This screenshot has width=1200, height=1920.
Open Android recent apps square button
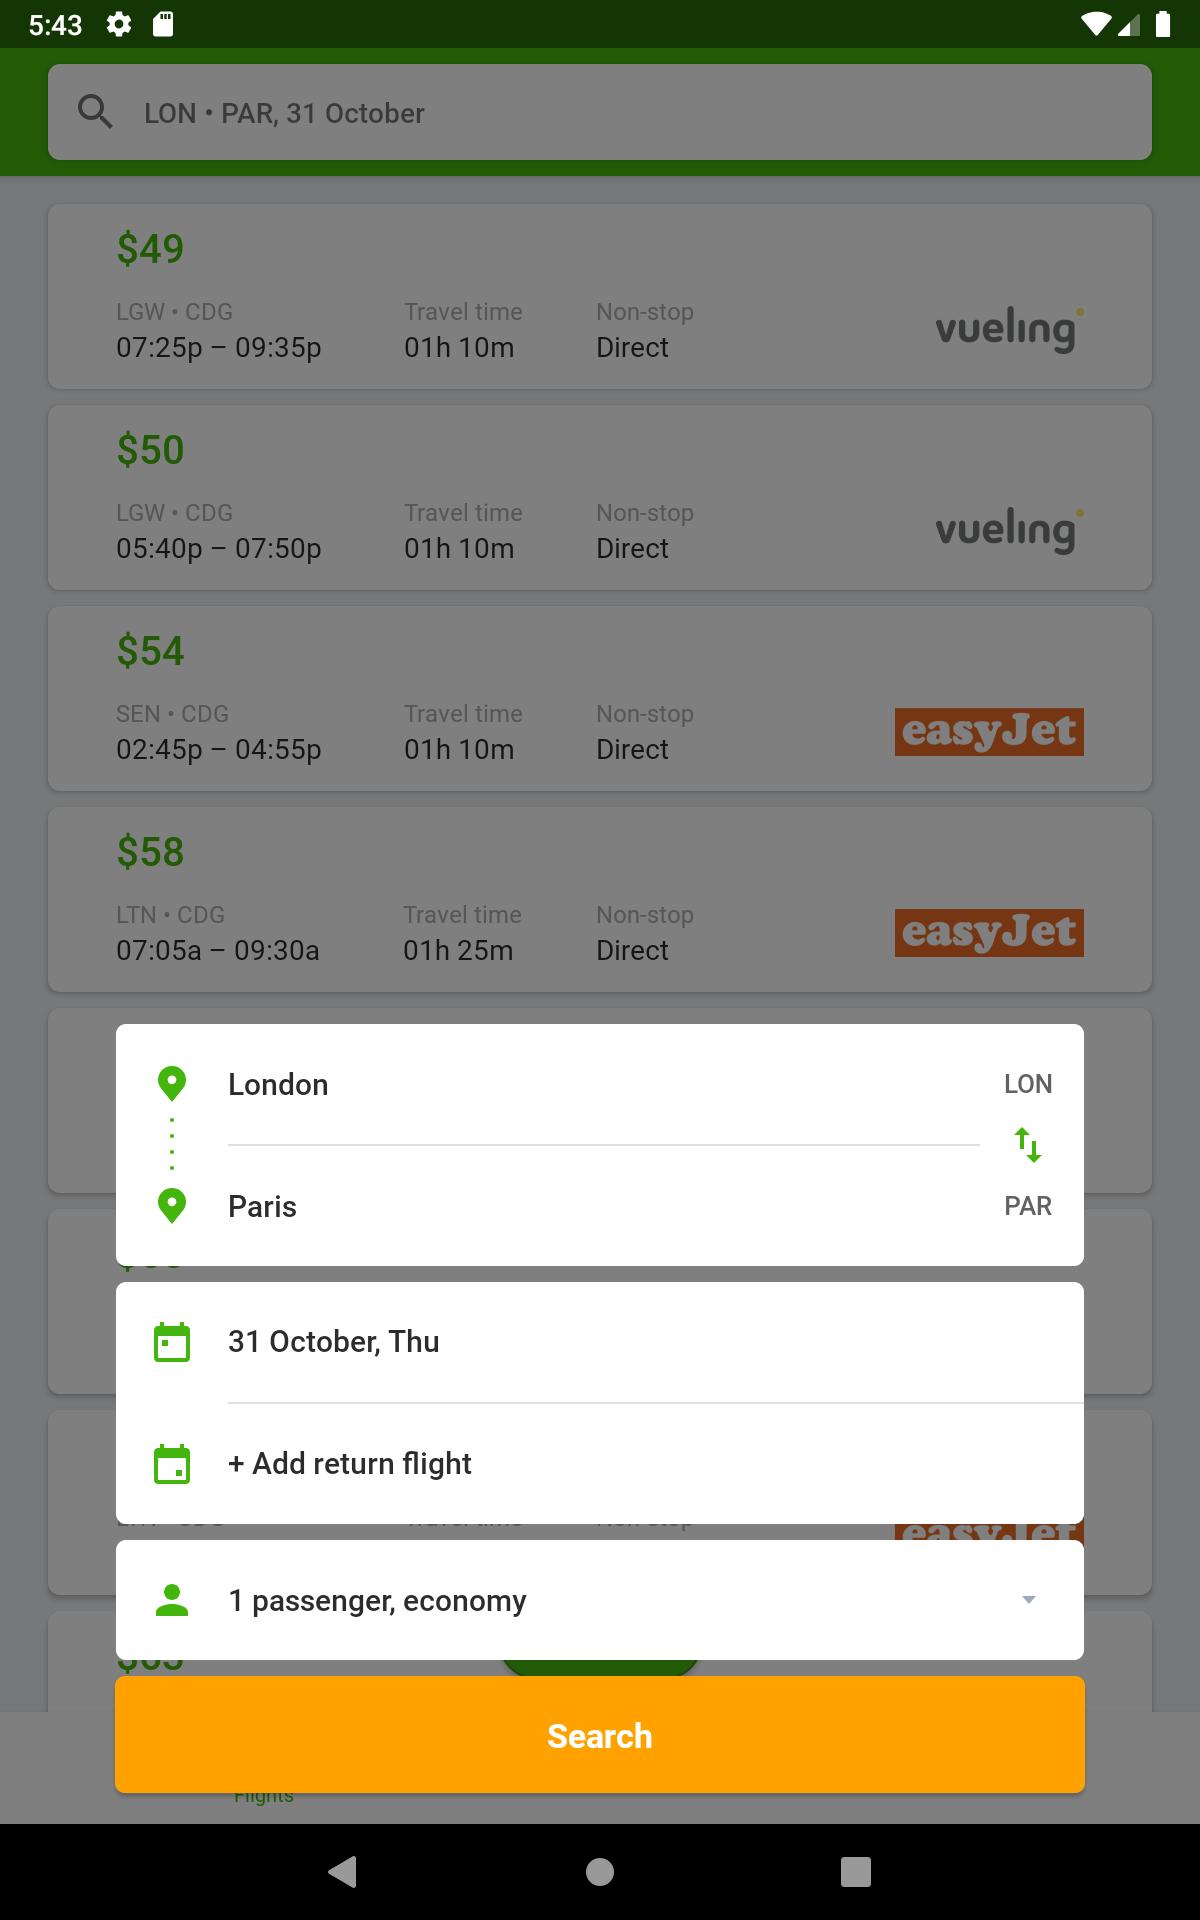pos(856,1871)
